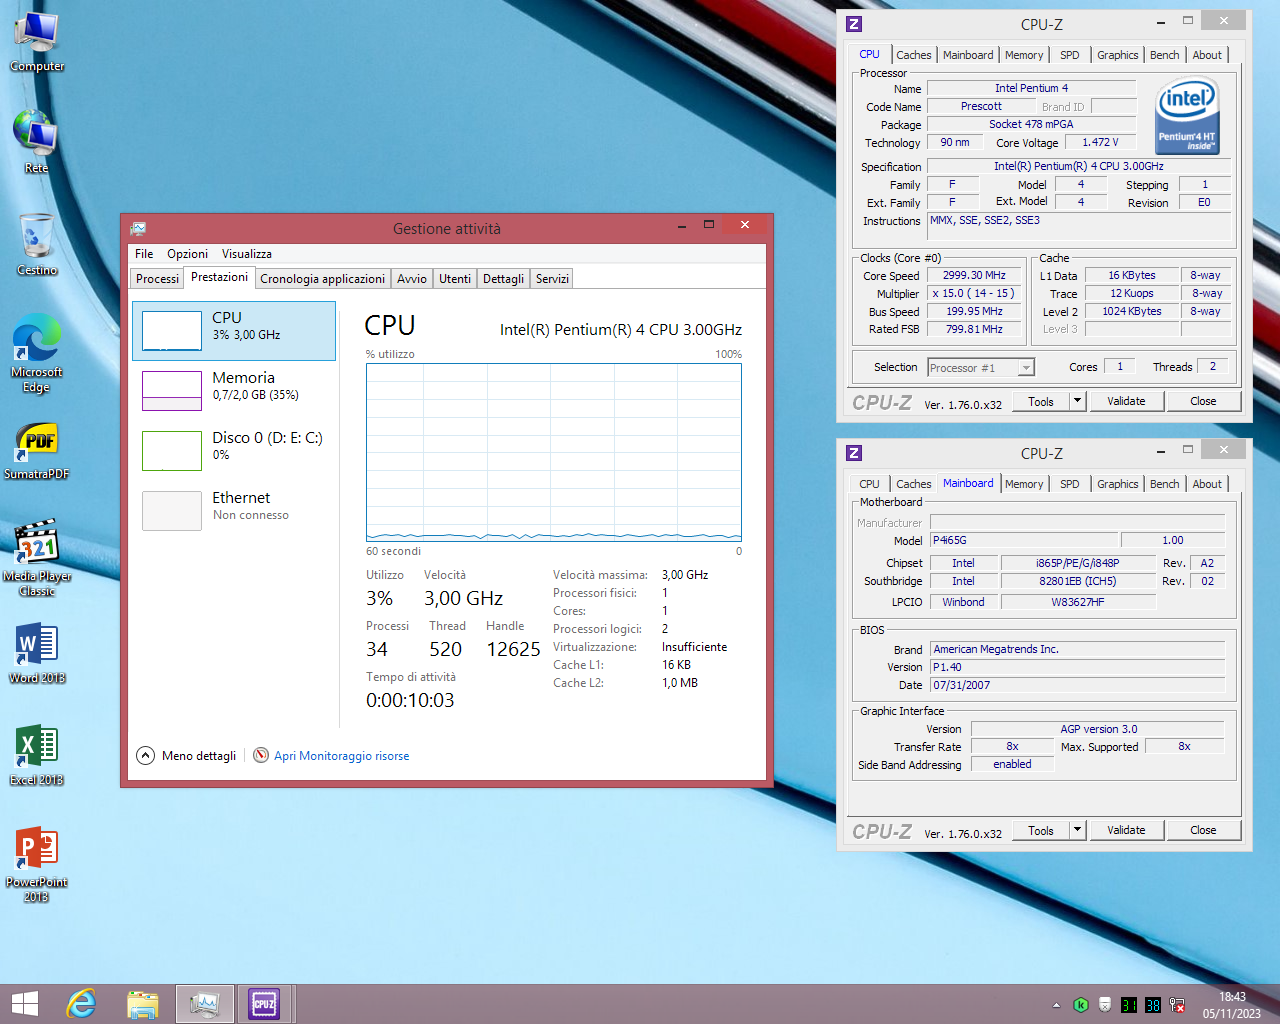
Task: Click the CPU-Z taskbar button
Action: pyautogui.click(x=264, y=1003)
